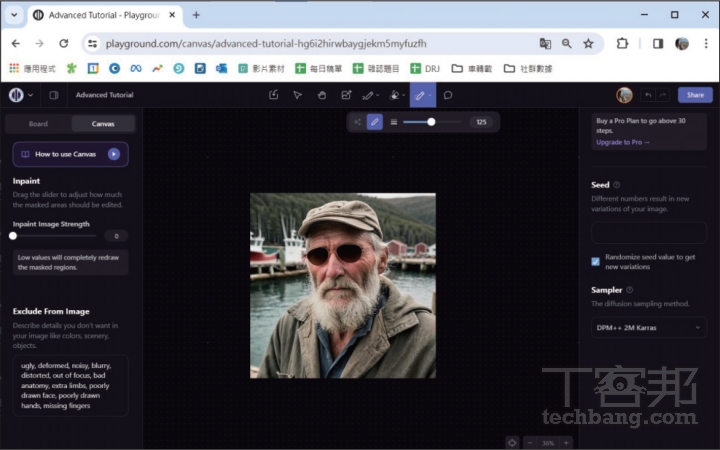This screenshot has height=450, width=720.
Task: Expand the inpaint mask tool options arrow
Action: tap(430, 95)
